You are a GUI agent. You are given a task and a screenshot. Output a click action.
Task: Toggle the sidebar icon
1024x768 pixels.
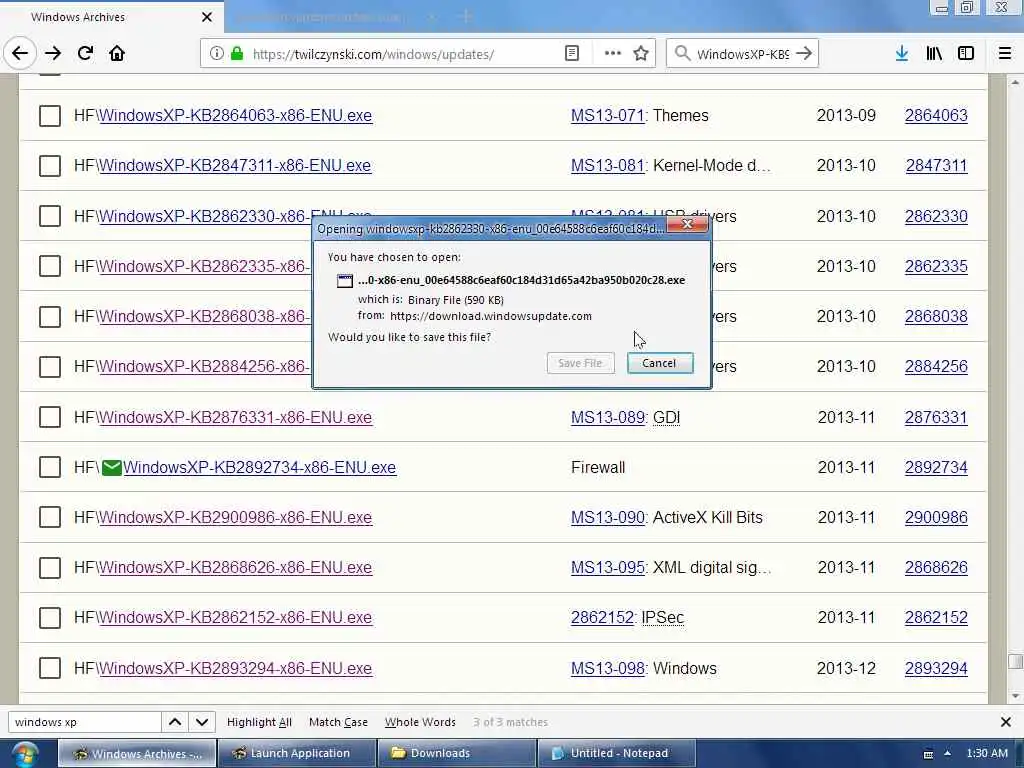pos(966,54)
